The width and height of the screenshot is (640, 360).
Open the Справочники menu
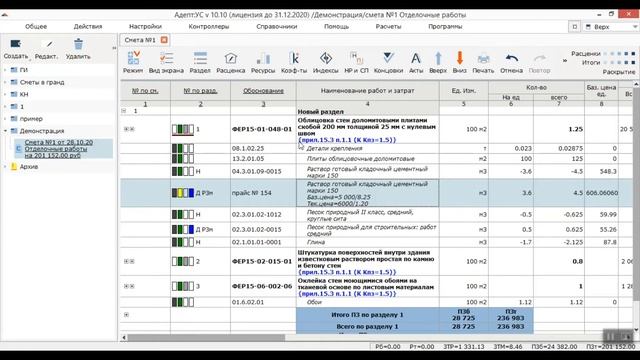click(276, 27)
